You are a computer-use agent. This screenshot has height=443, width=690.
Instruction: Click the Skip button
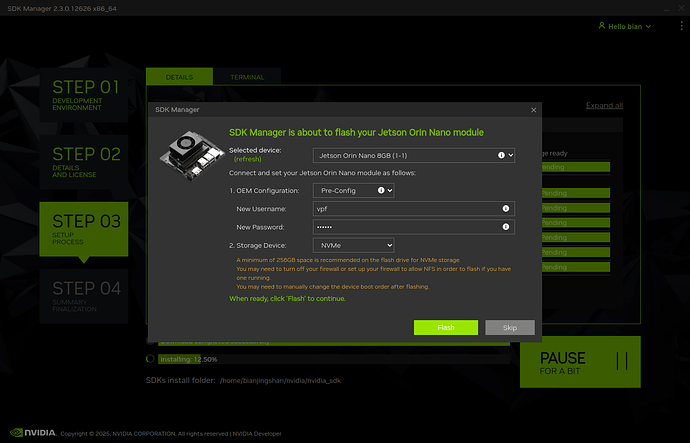[x=510, y=327]
